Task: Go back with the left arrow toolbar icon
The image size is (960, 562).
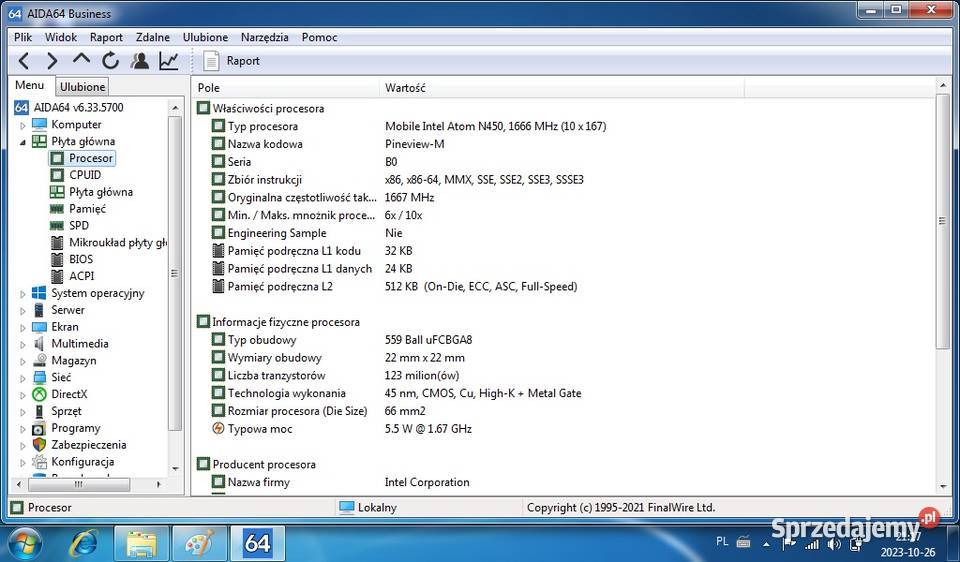Action: (23, 61)
